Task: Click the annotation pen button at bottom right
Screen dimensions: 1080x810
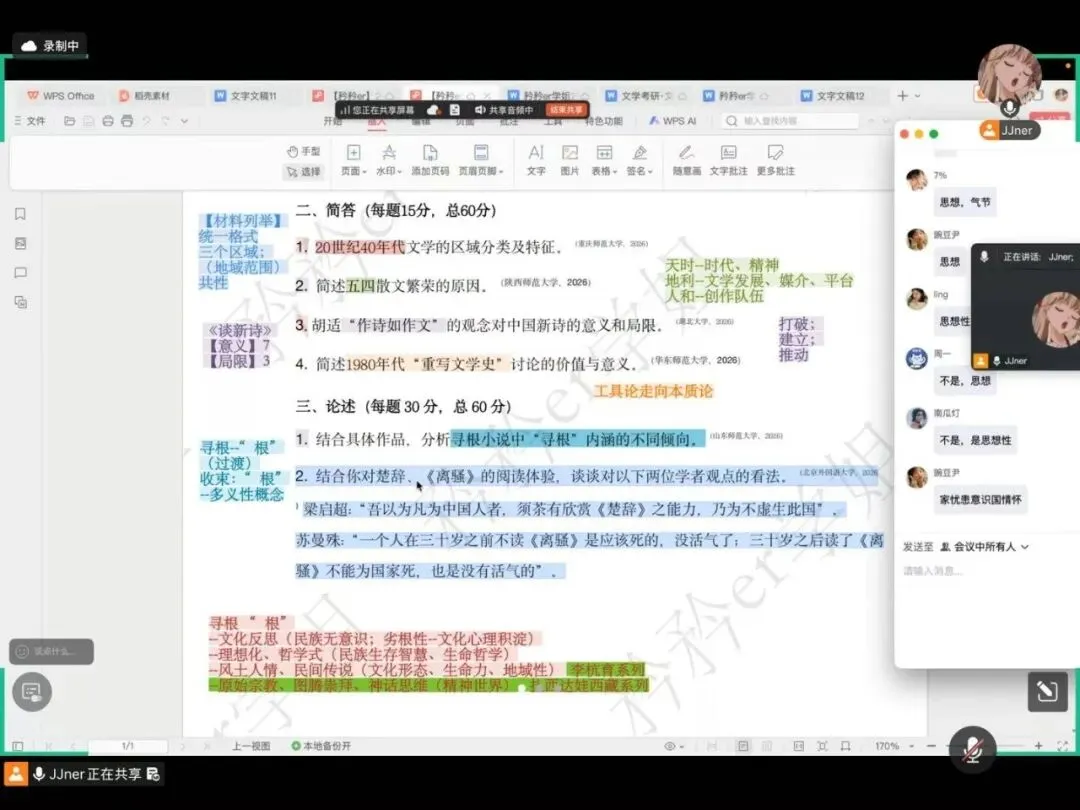Action: pyautogui.click(x=1048, y=691)
